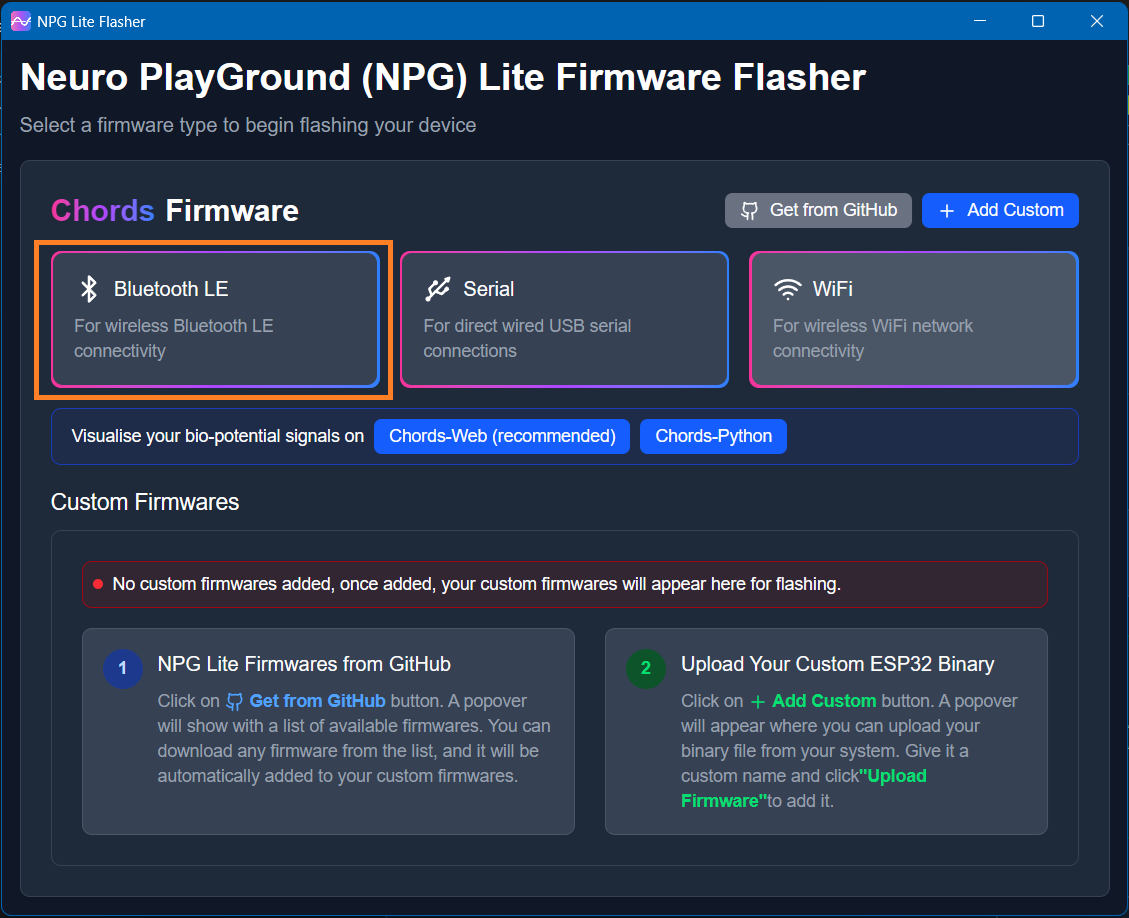Open Chords-Web (recommended) visualiser

502,436
